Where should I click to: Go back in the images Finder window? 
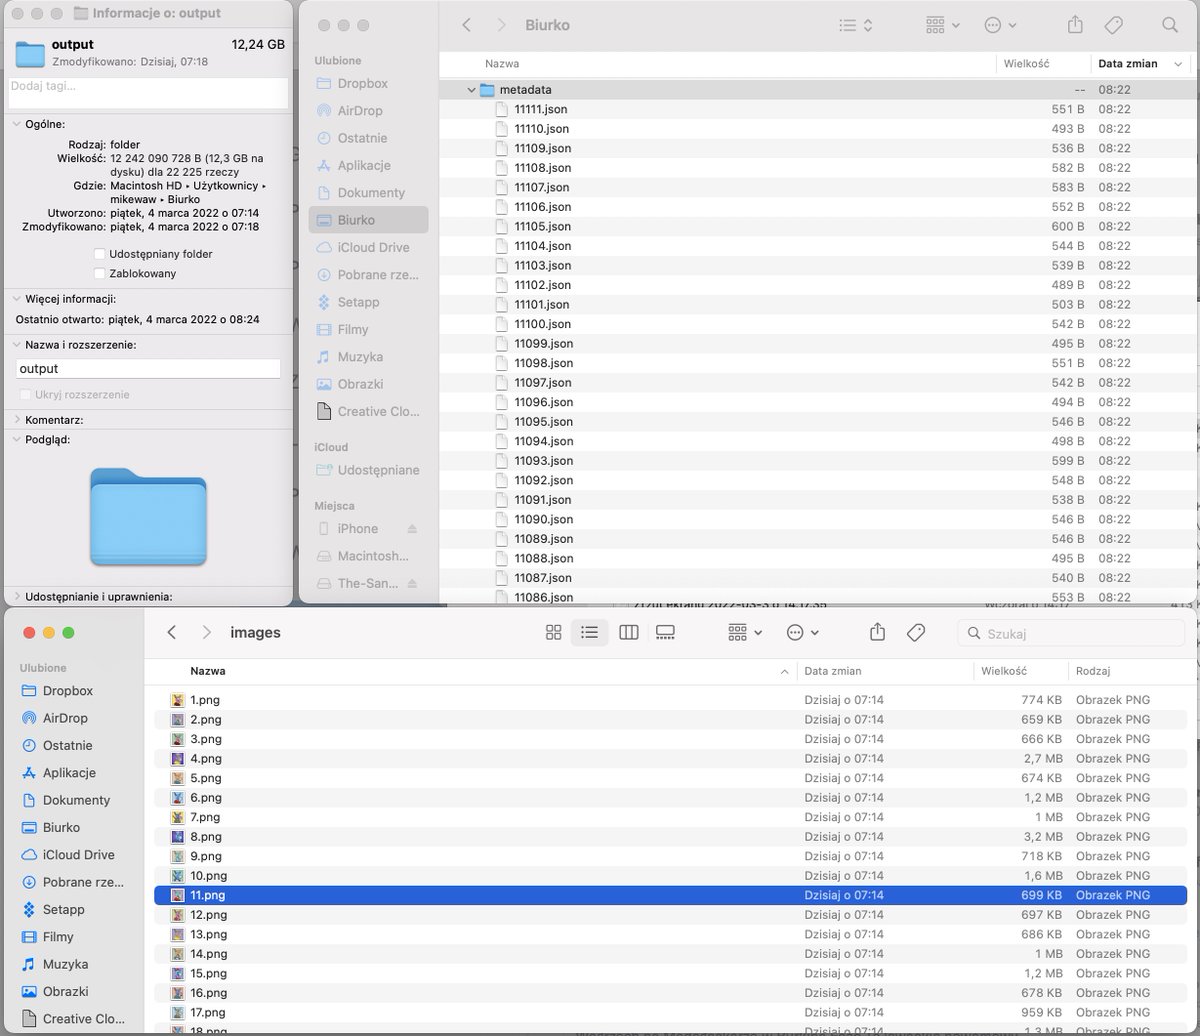pos(172,632)
